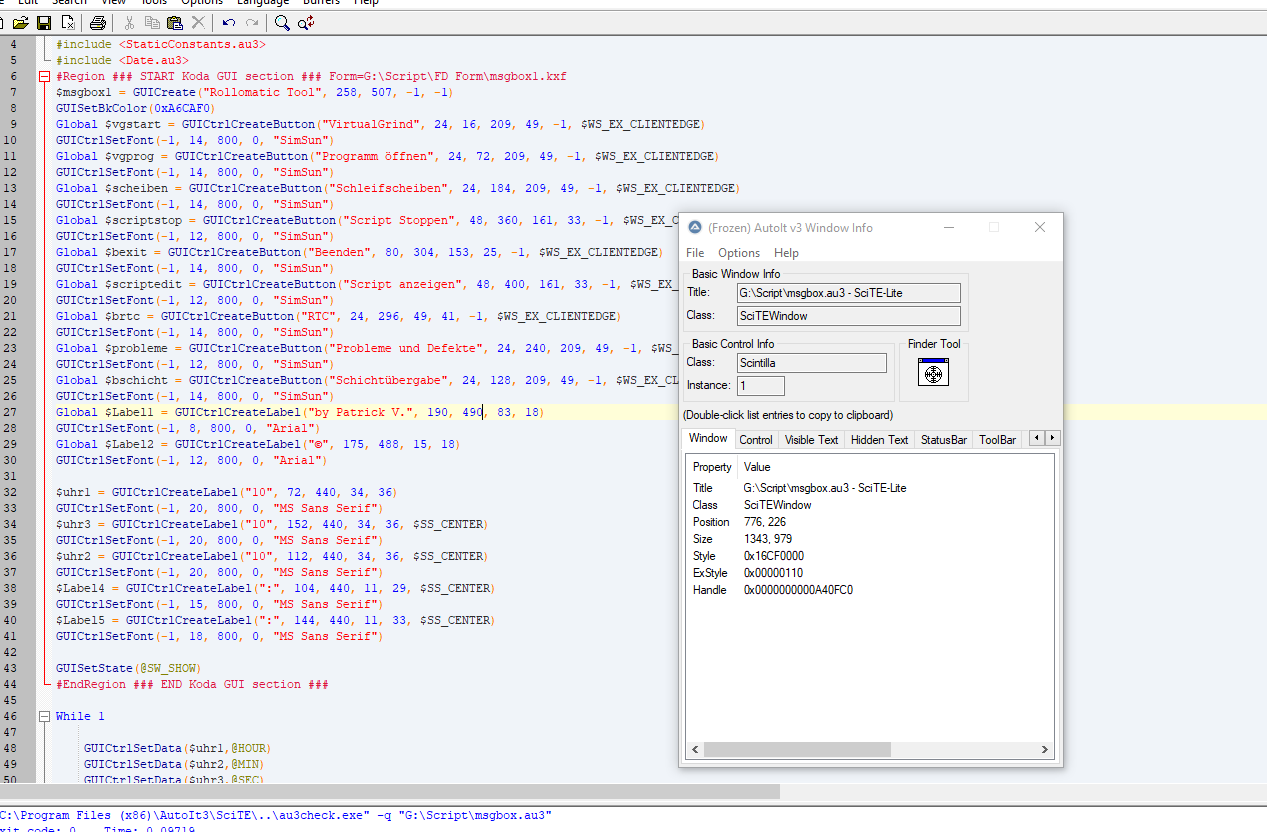Viewport: 1267px width, 832px height.
Task: Close the current file via toolbar icon
Action: [68, 22]
